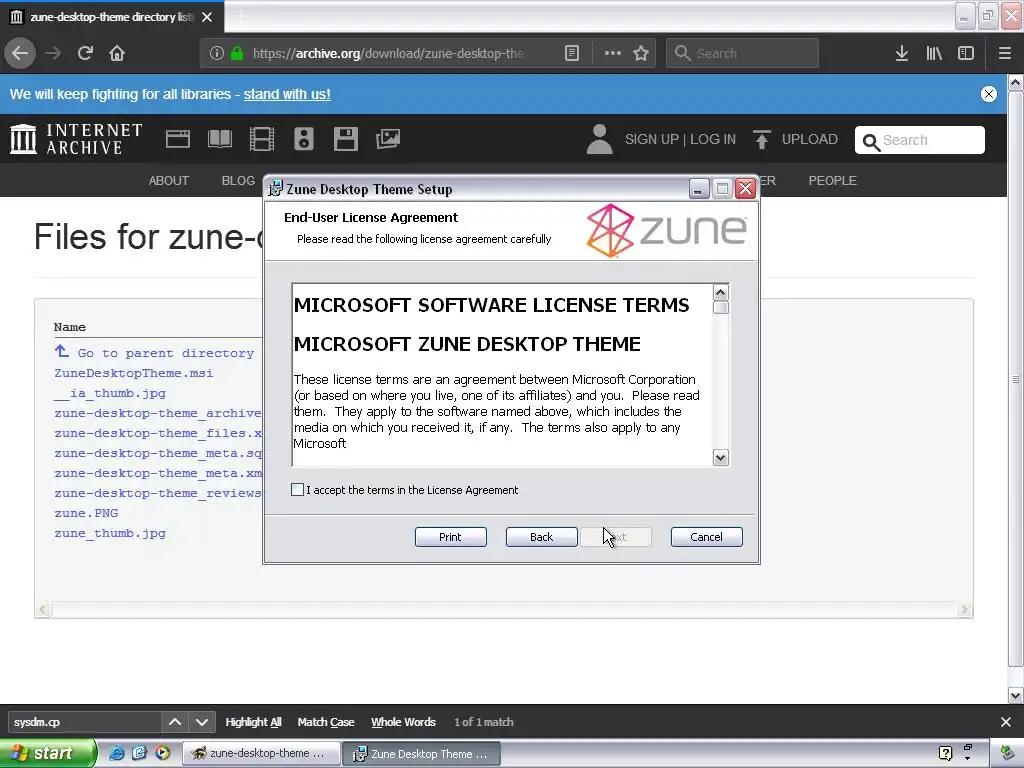Dismiss the blue libraries banner
1024x768 pixels.
(989, 94)
